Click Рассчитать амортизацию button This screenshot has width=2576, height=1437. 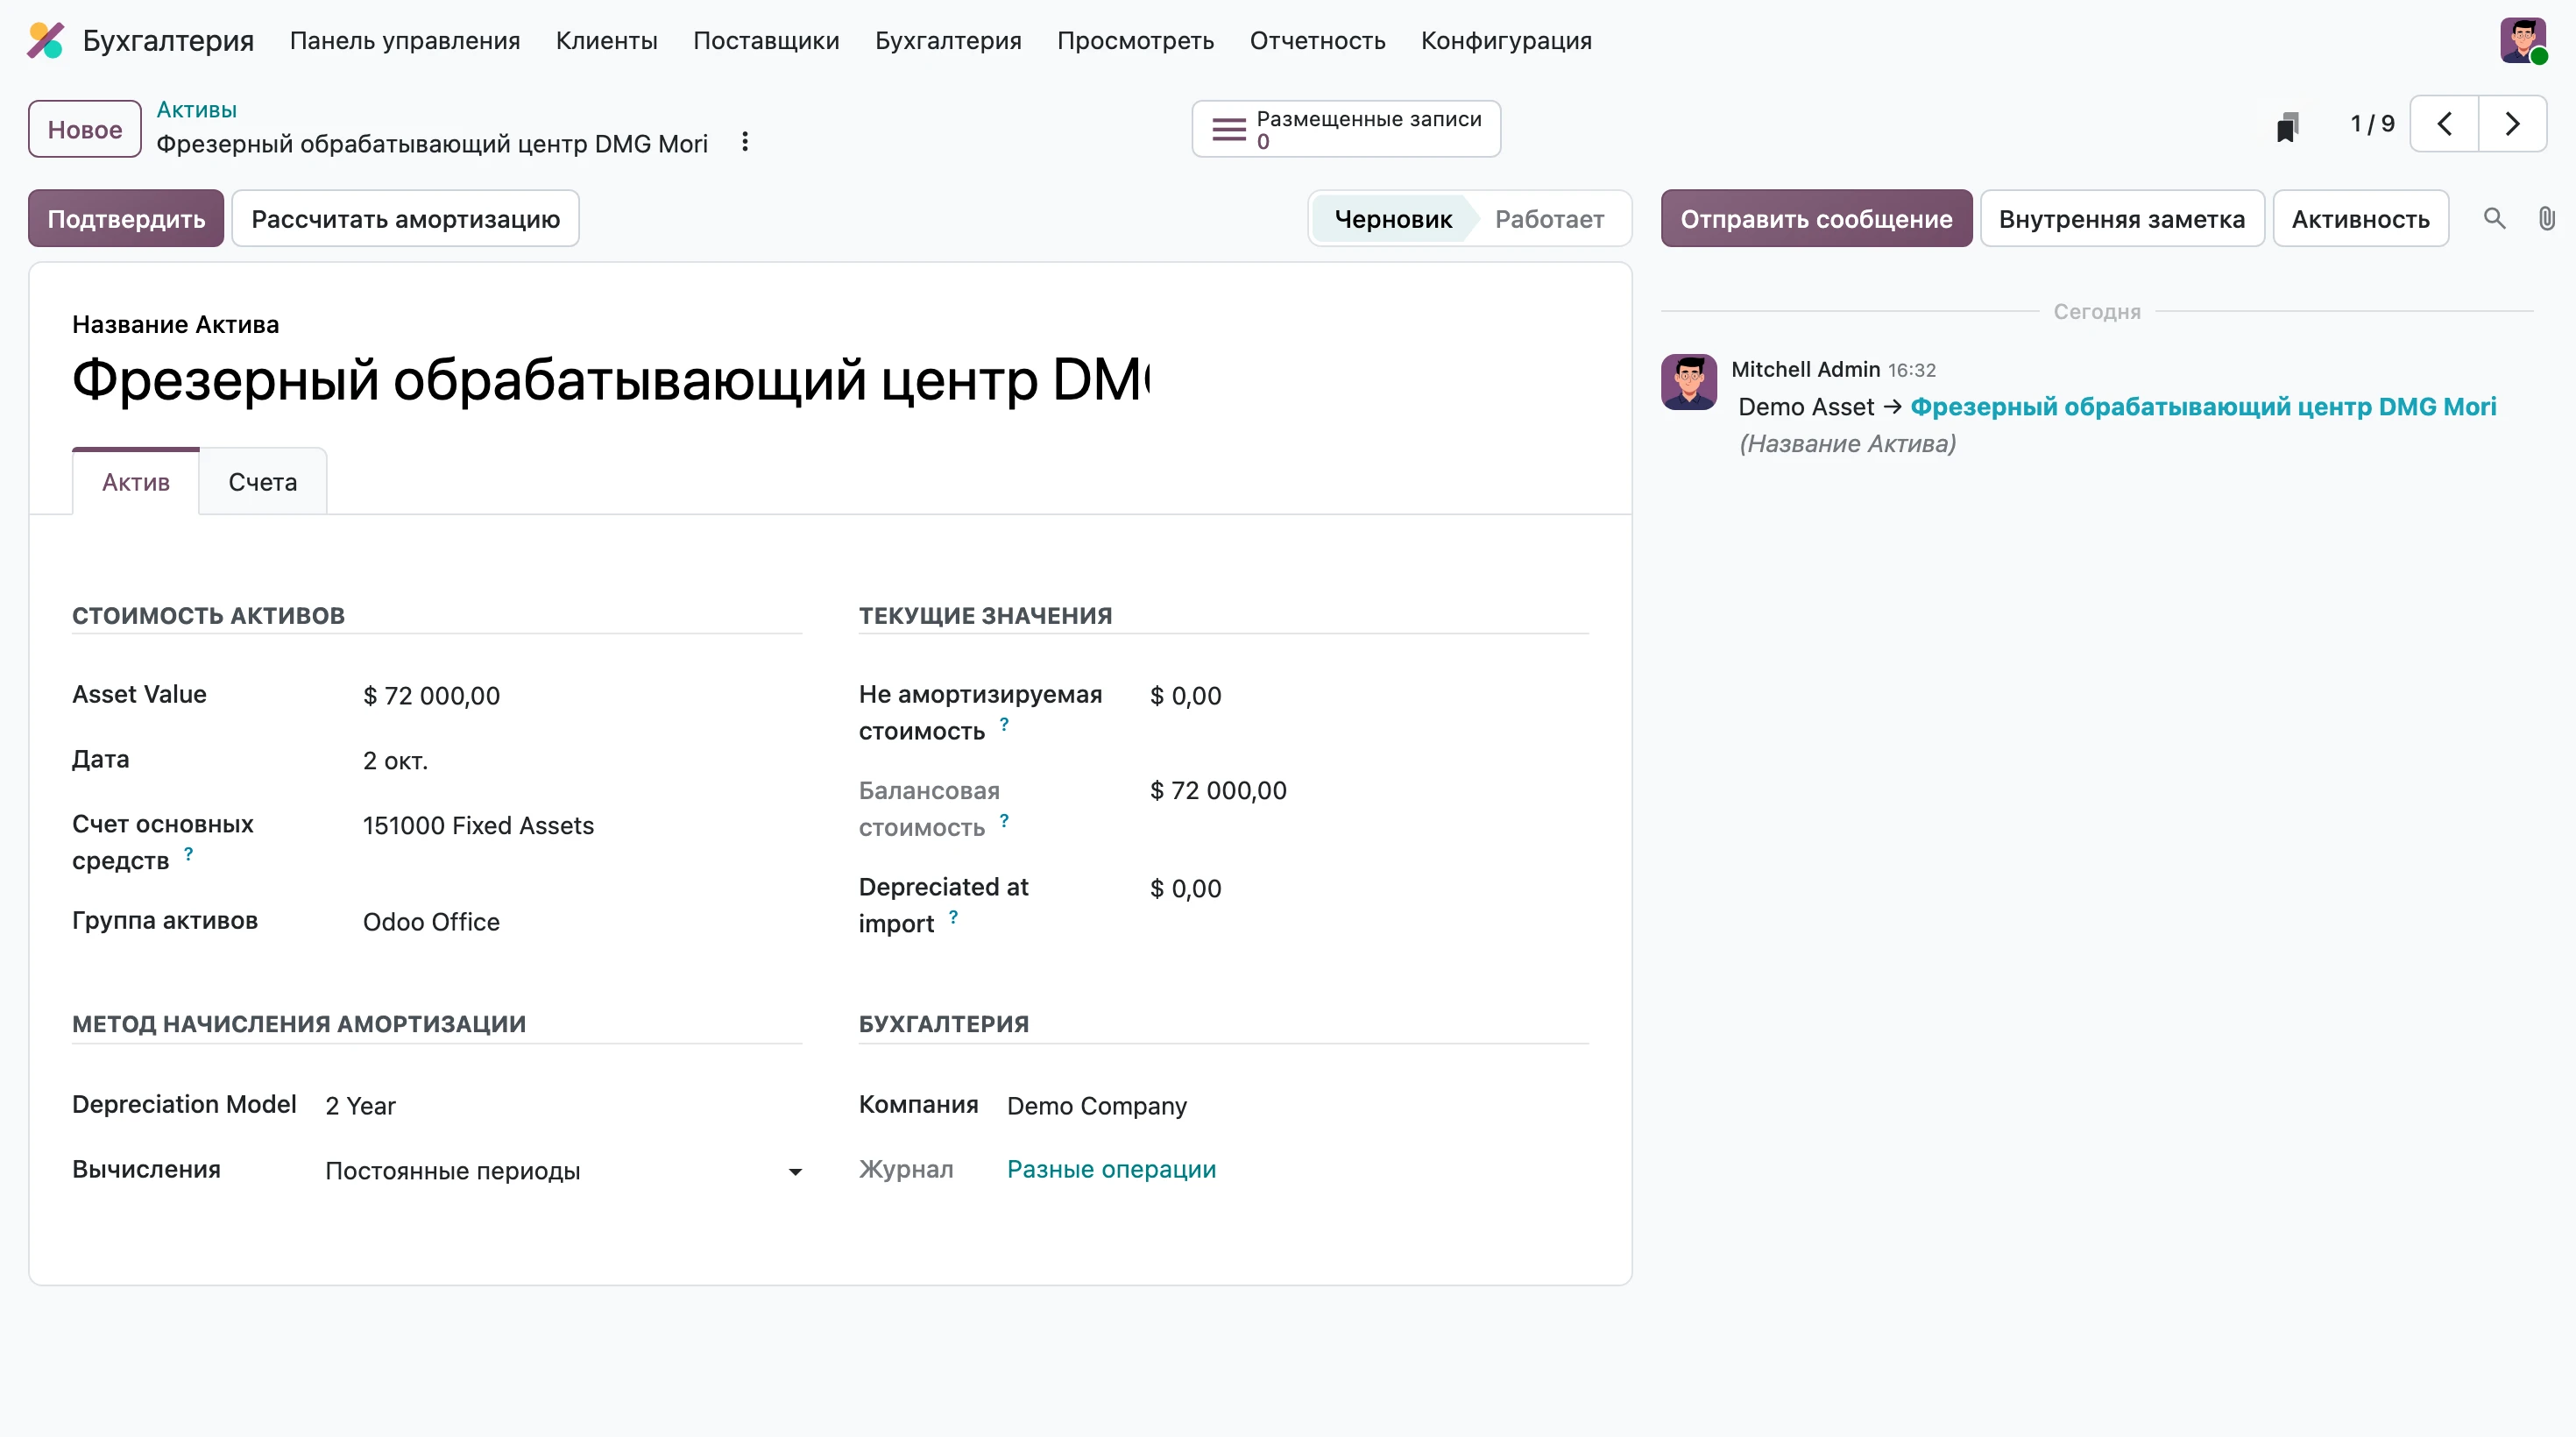pyautogui.click(x=405, y=218)
